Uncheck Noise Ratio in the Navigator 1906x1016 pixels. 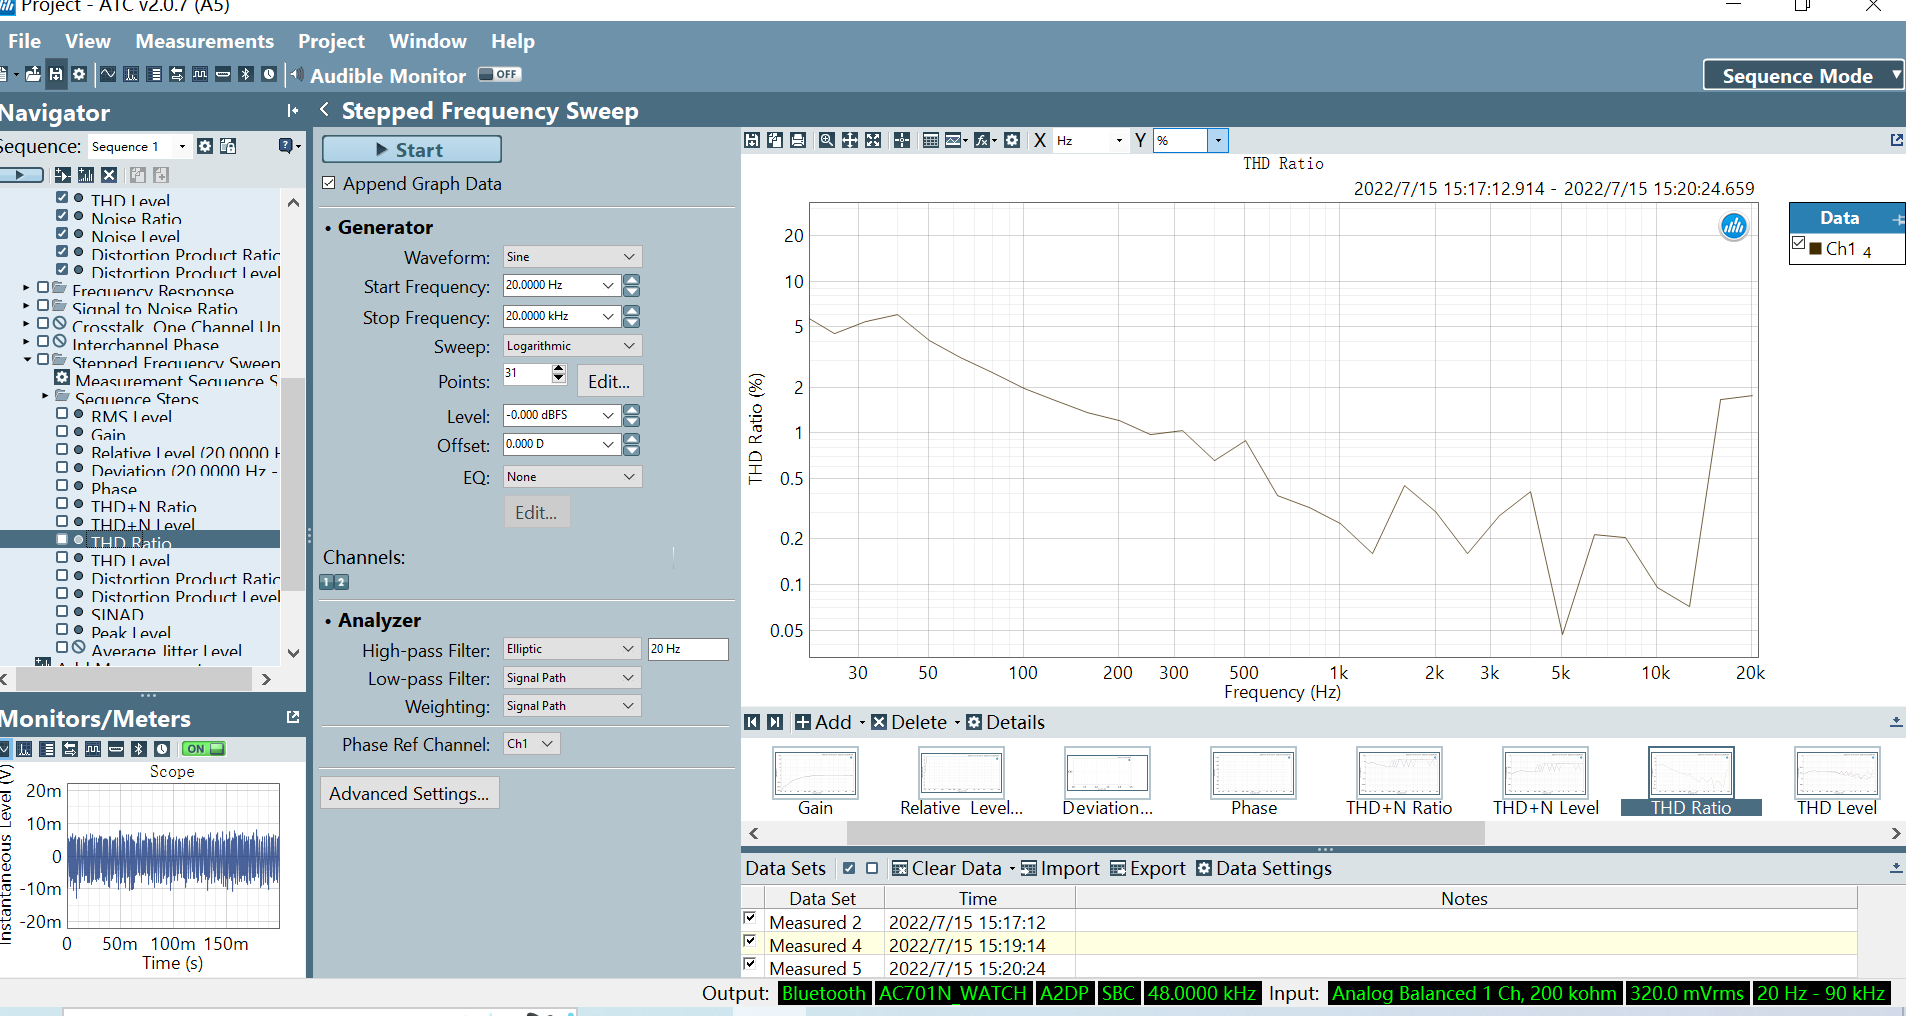tap(62, 215)
